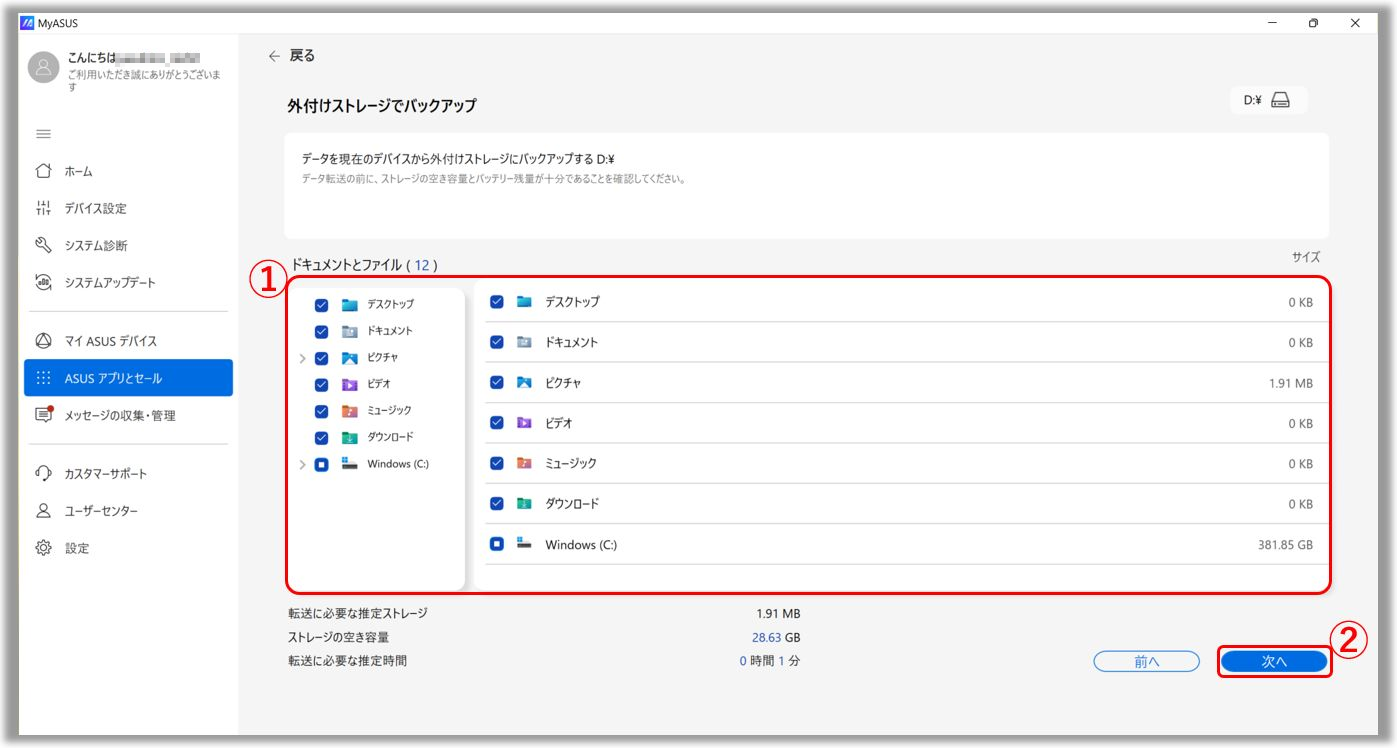Toggle Windows (C:) checkbox in the tree
1397x748 pixels.
click(x=321, y=464)
